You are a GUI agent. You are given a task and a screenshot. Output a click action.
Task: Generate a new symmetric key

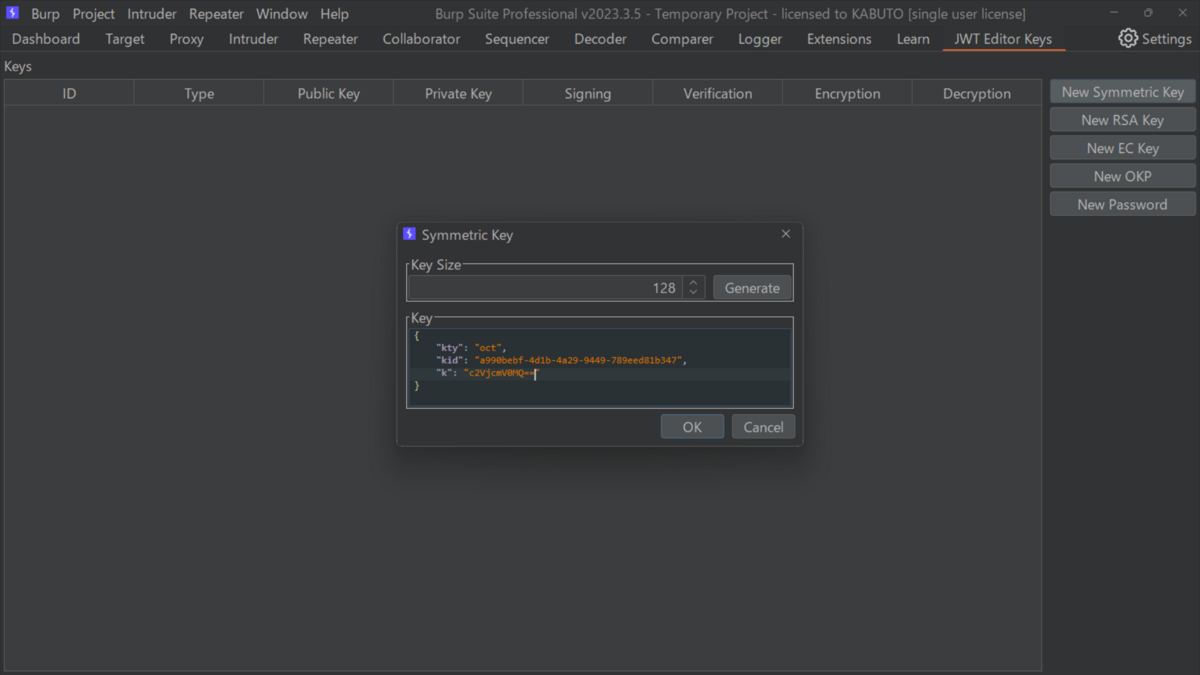pyautogui.click(x=752, y=288)
